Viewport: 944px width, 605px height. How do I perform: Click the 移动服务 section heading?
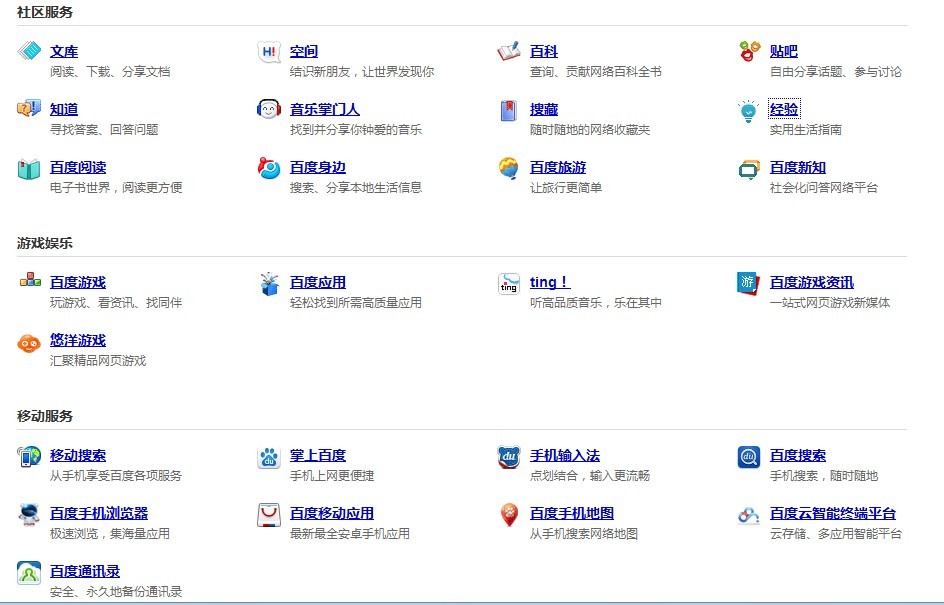[x=45, y=416]
